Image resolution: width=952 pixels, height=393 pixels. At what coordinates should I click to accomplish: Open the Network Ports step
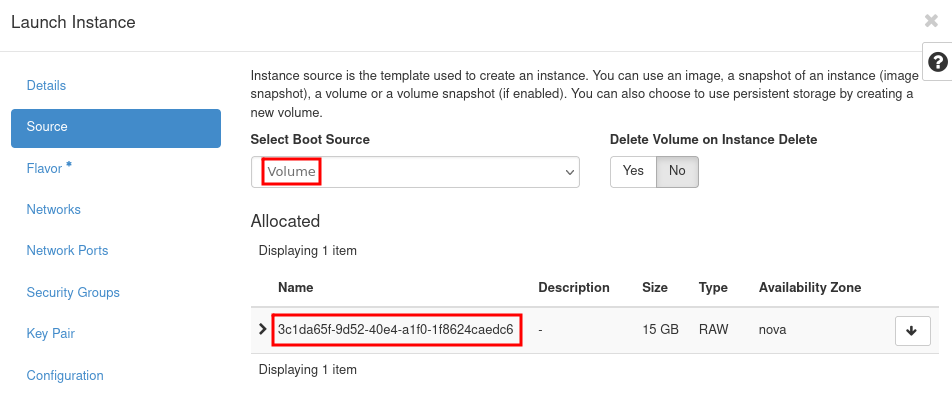[x=67, y=251]
